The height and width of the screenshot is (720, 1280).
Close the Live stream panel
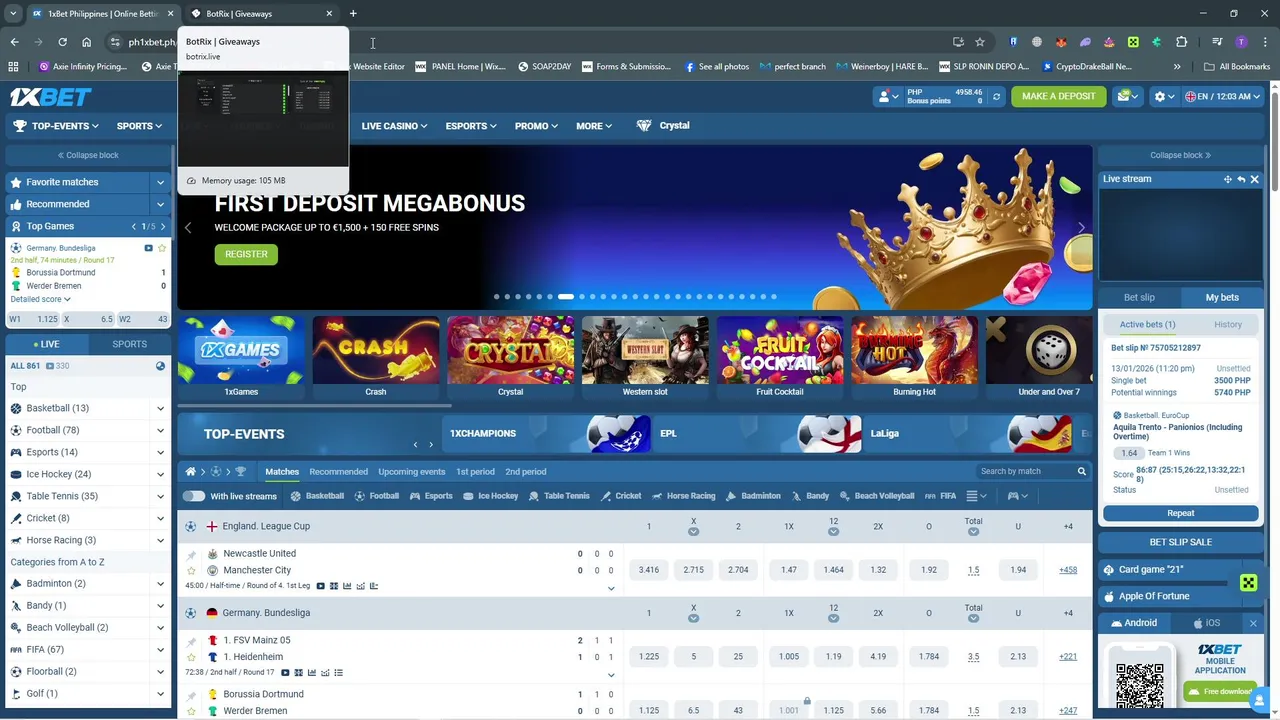tap(1254, 179)
